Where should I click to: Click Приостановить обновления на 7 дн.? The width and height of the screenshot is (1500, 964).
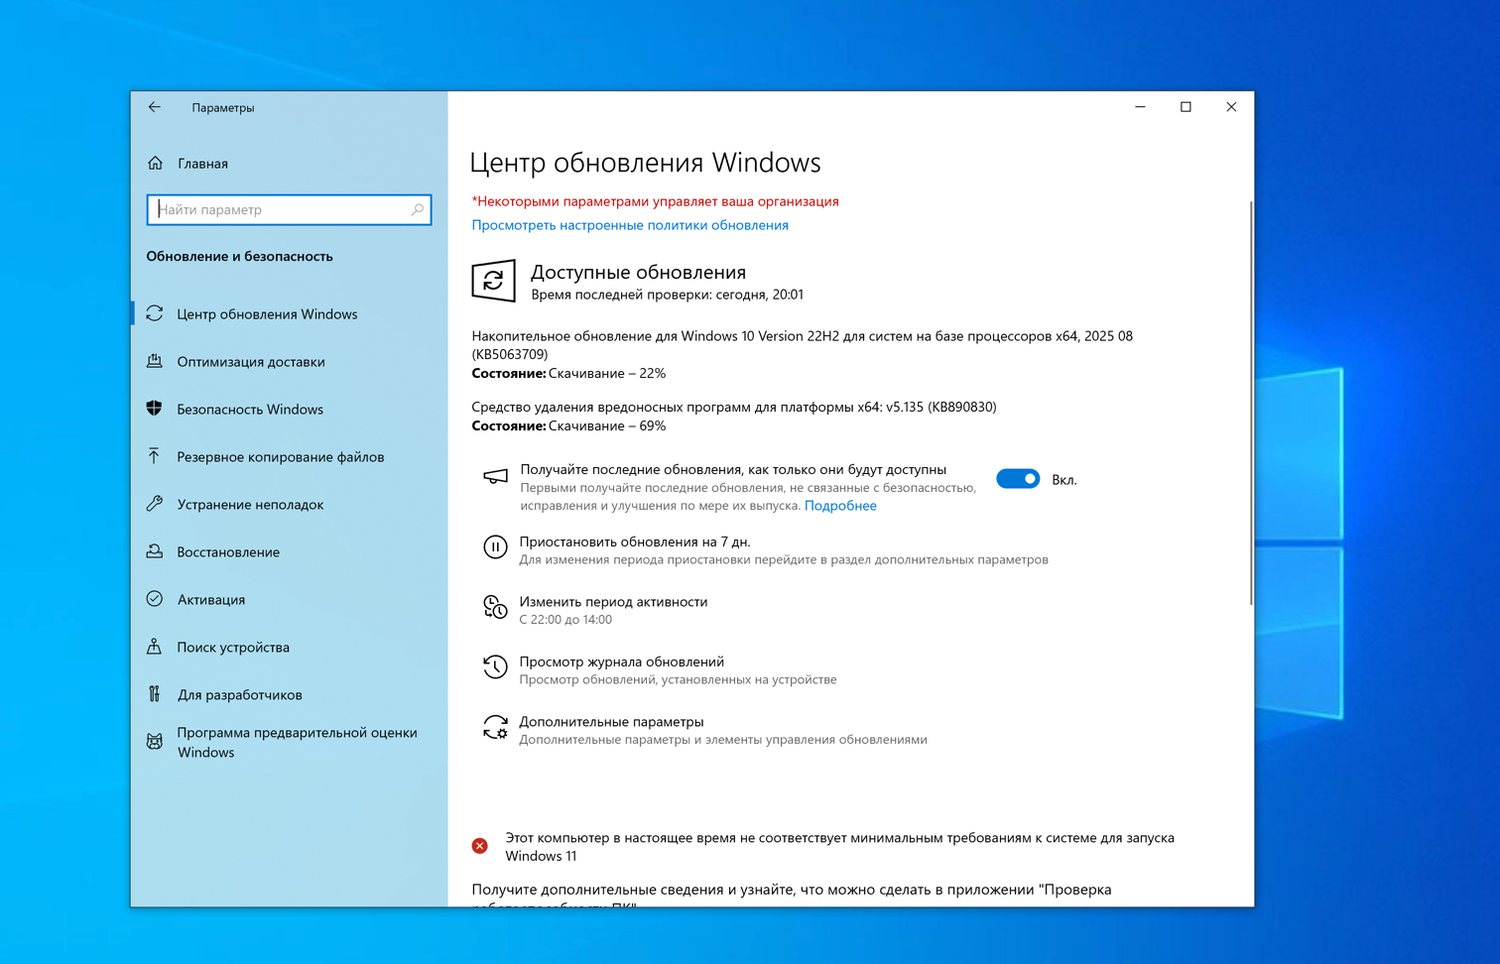pos(635,542)
